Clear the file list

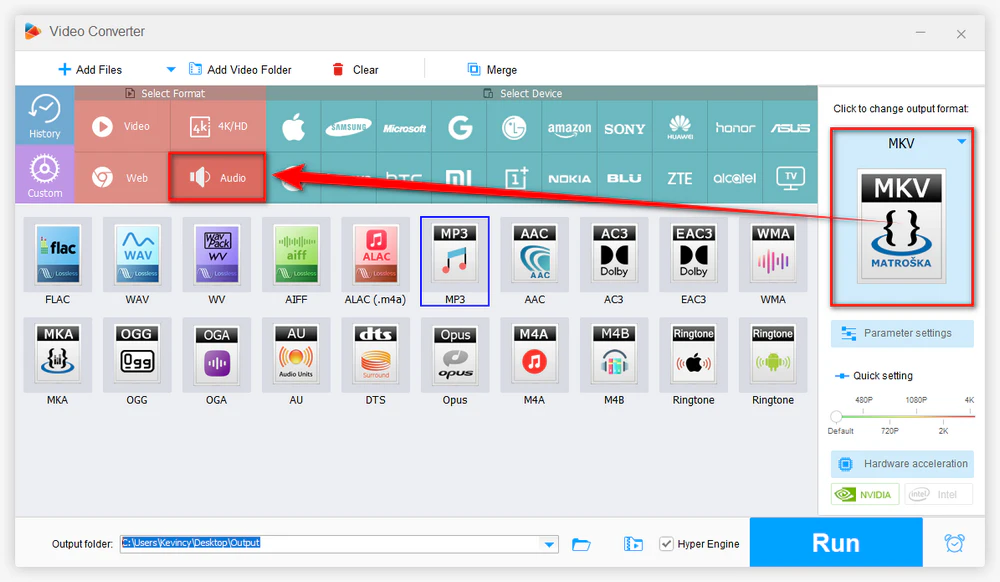coord(355,69)
